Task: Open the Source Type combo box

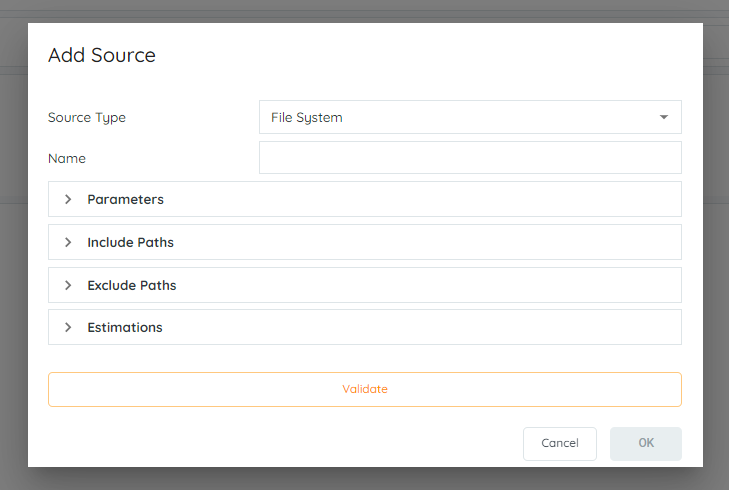Action: 470,117
